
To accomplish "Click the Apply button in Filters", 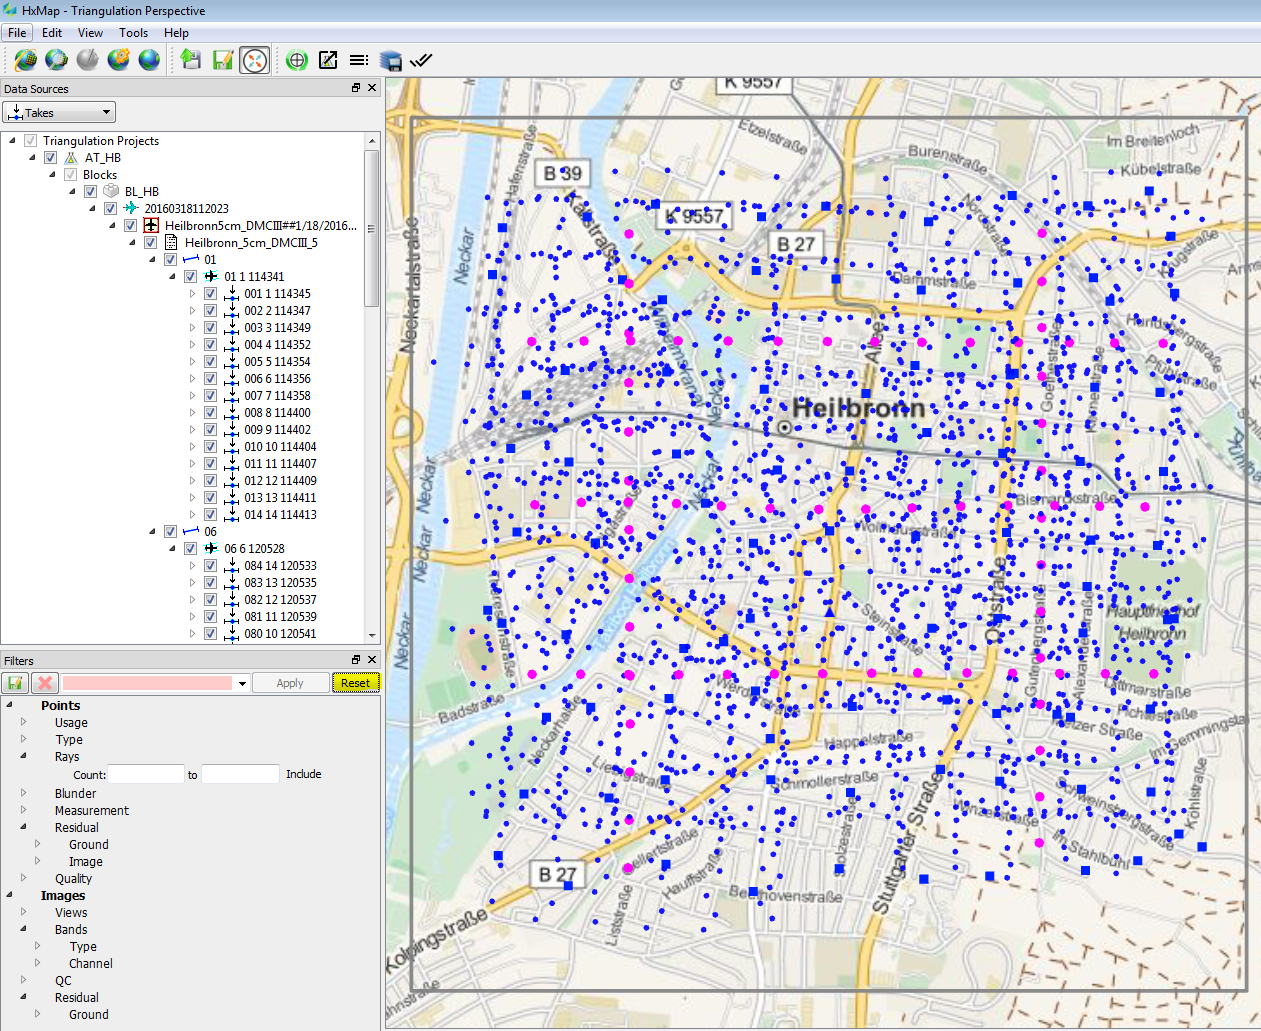I will pyautogui.click(x=290, y=683).
